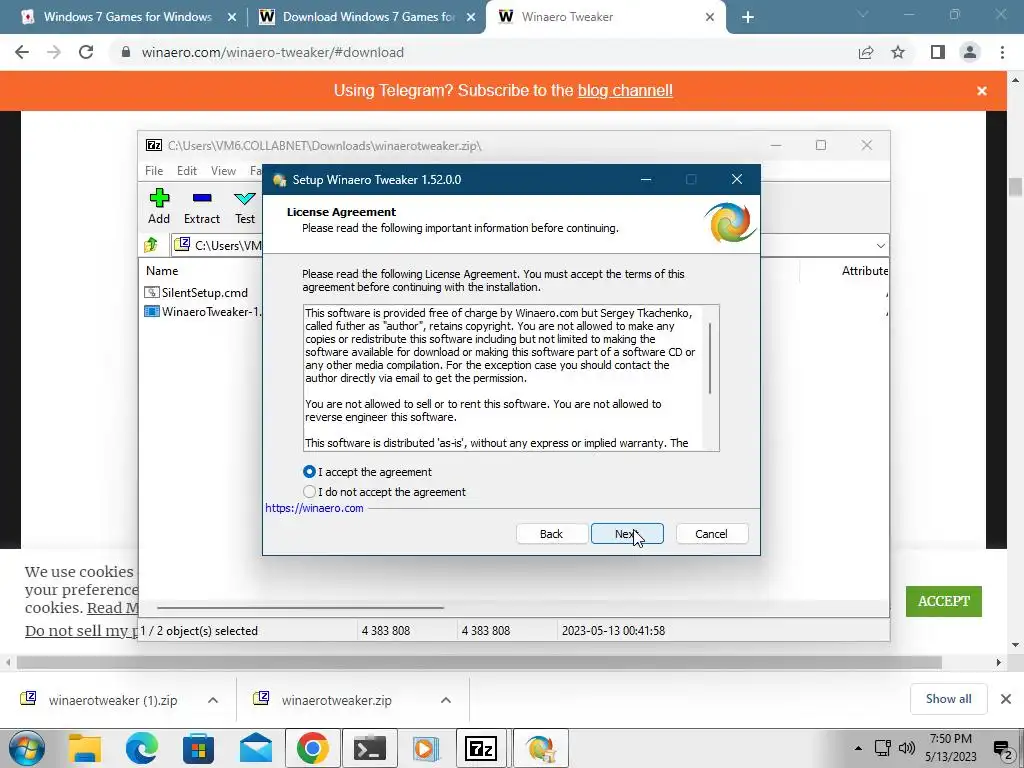This screenshot has width=1024, height=768.
Task: Click the taskbar clock showing 7:50 PM
Action: click(x=951, y=748)
